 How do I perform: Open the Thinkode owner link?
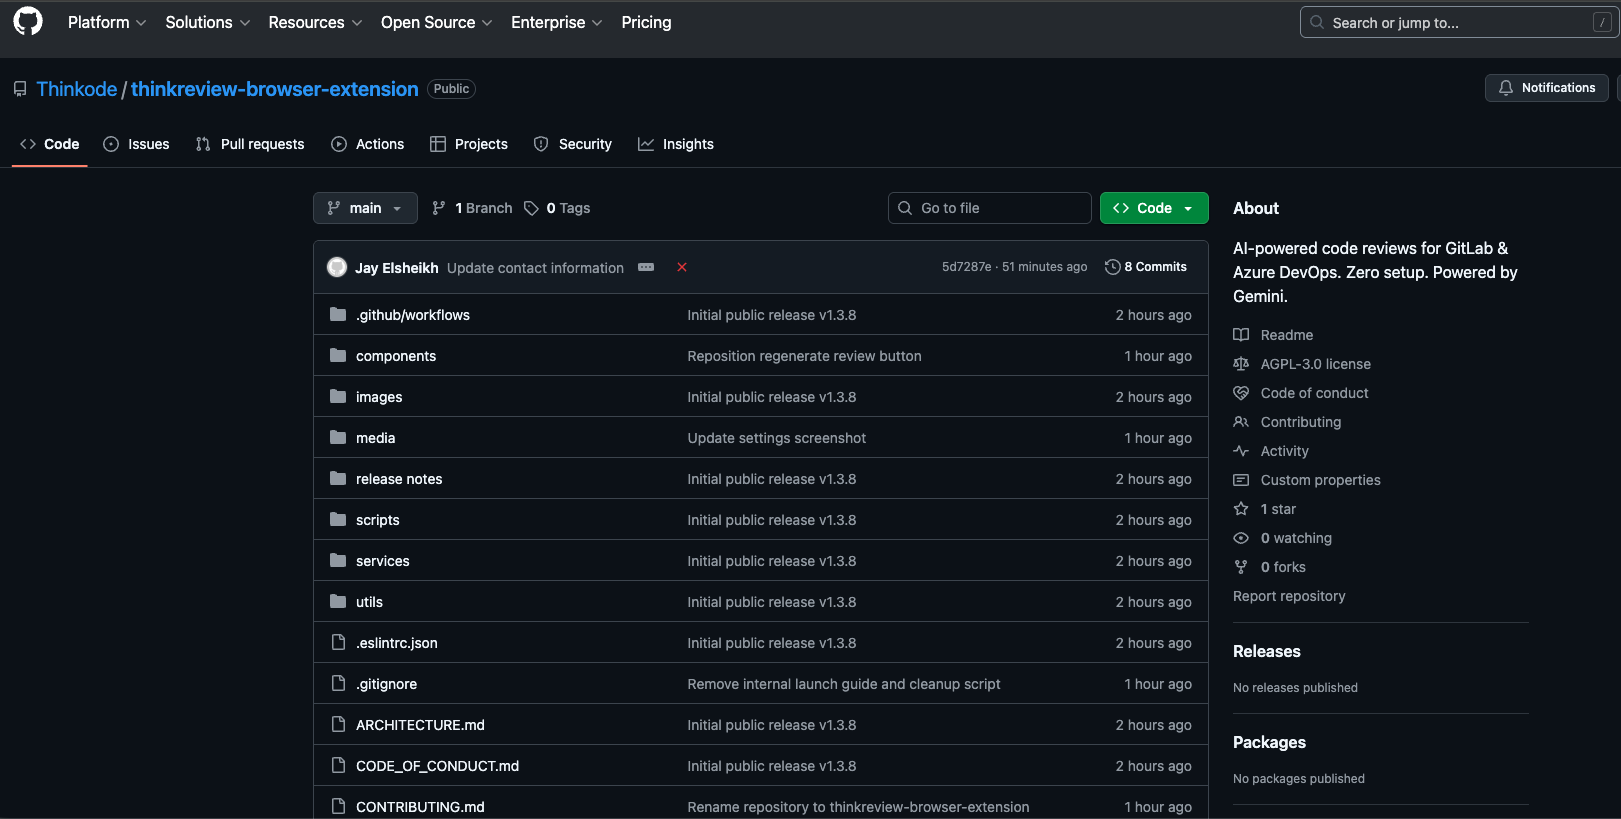pos(77,89)
